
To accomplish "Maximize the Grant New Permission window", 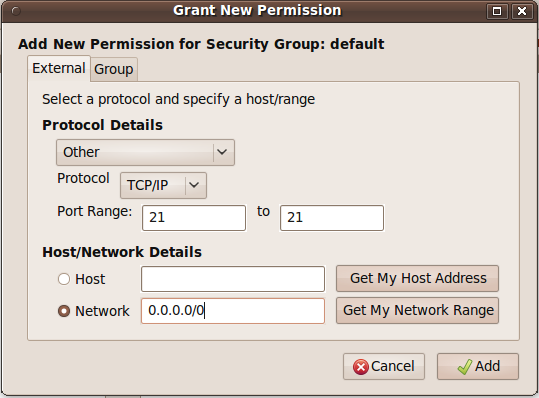I will [497, 11].
